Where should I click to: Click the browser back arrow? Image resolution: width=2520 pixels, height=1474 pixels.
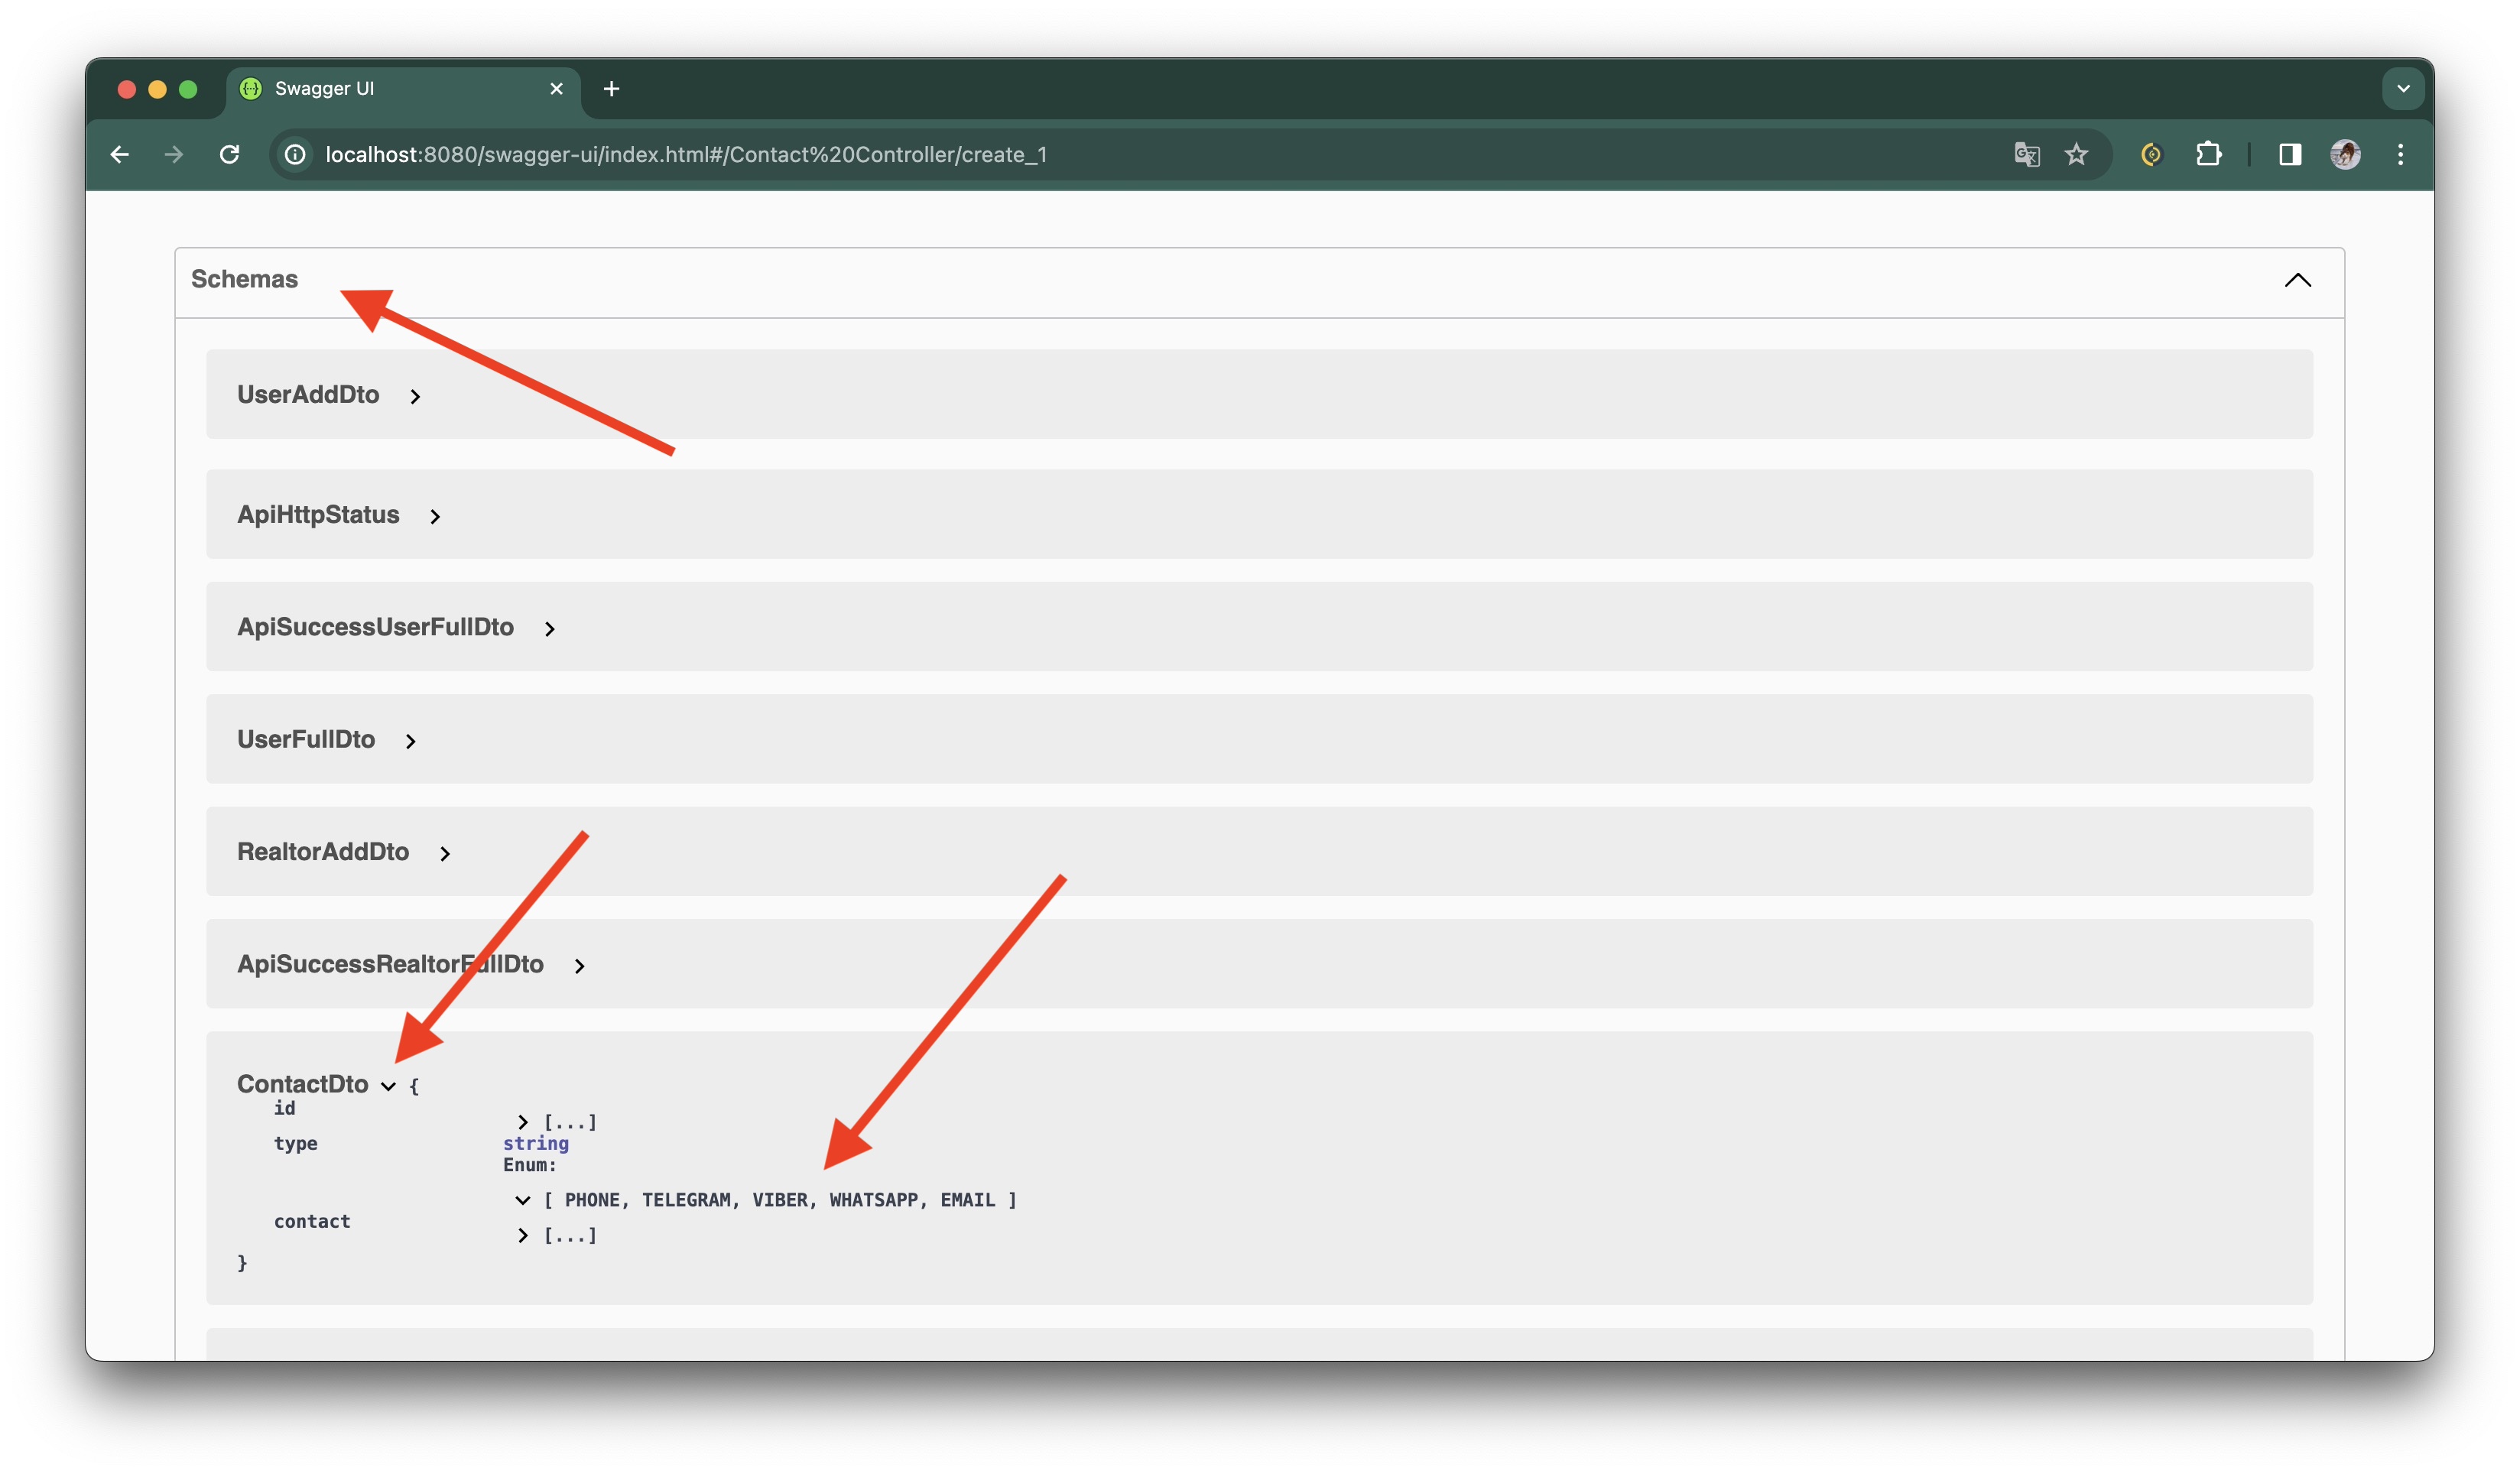click(120, 154)
